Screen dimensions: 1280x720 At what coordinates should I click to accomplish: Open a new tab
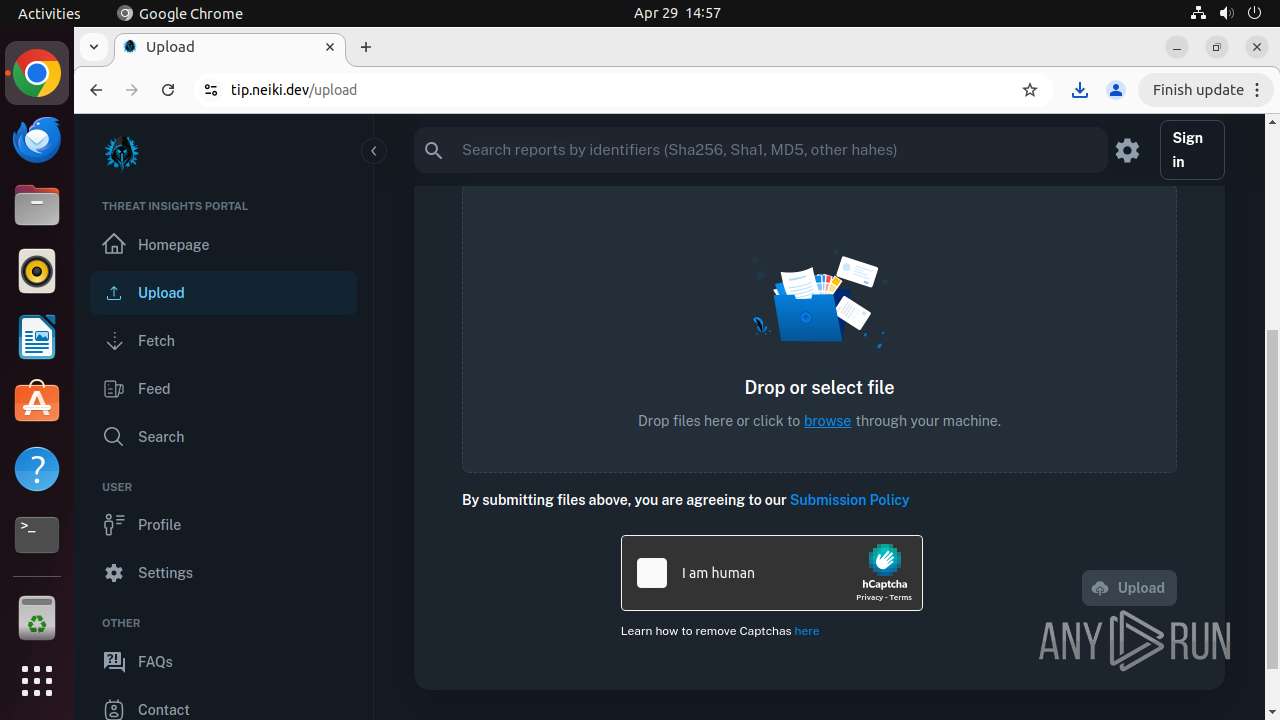tap(366, 47)
